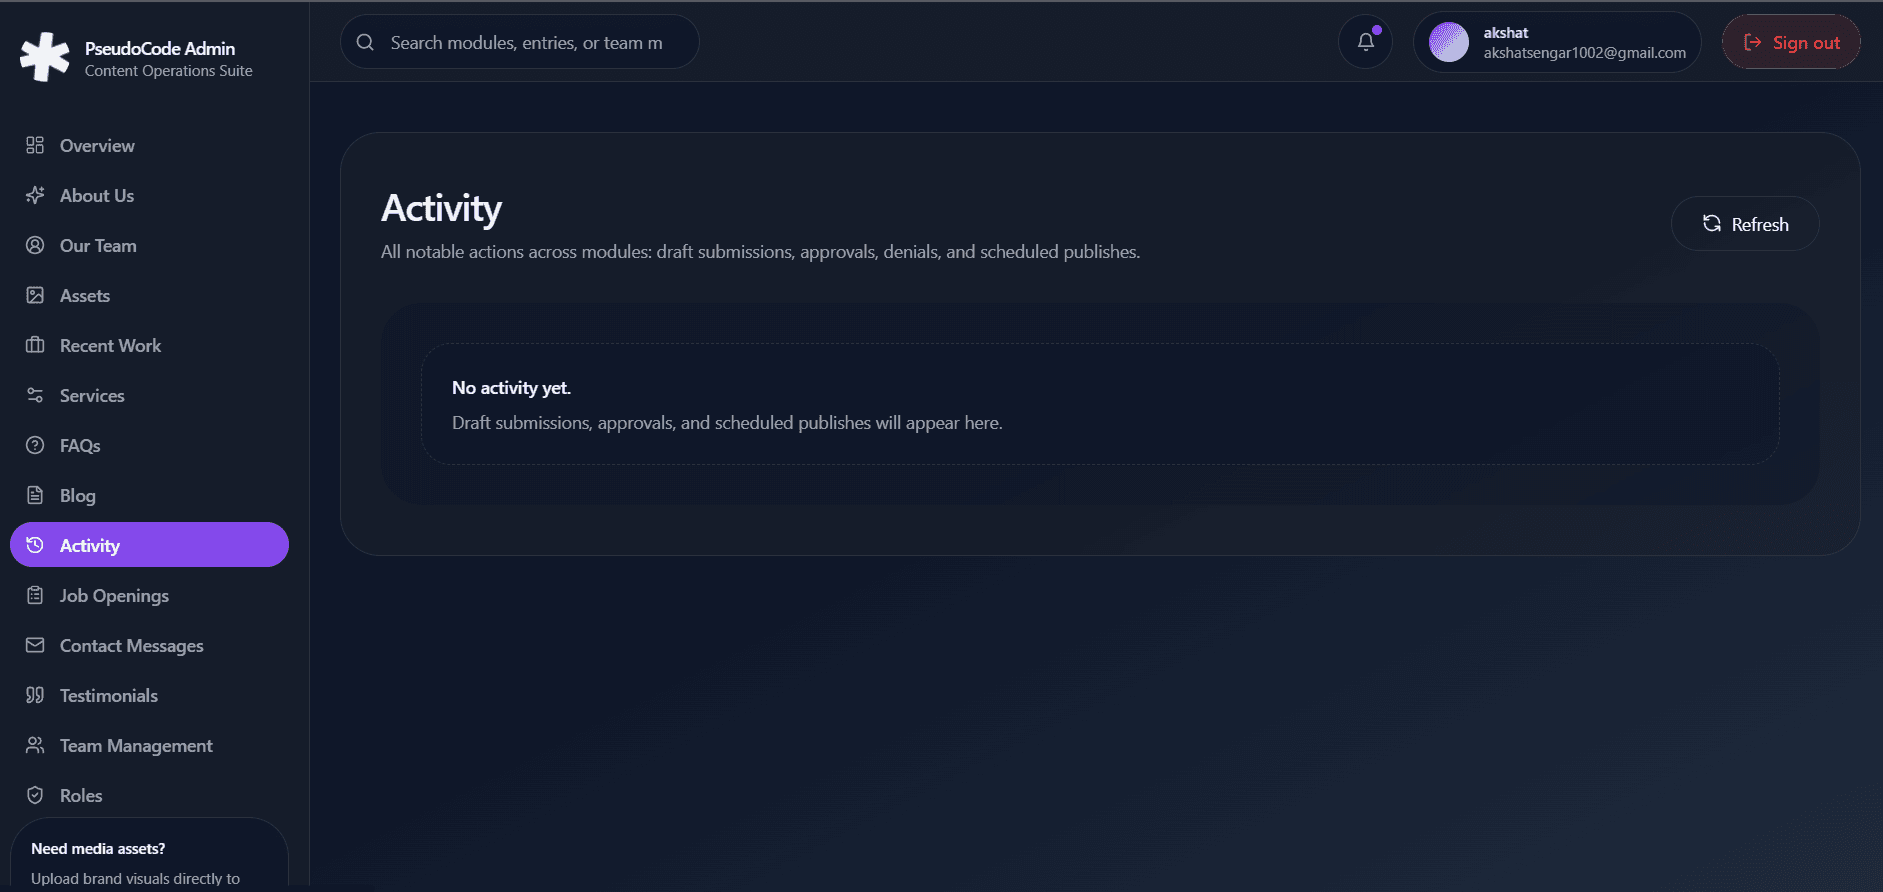The height and width of the screenshot is (892, 1883).
Task: Click the Assets image icon
Action: tap(35, 295)
